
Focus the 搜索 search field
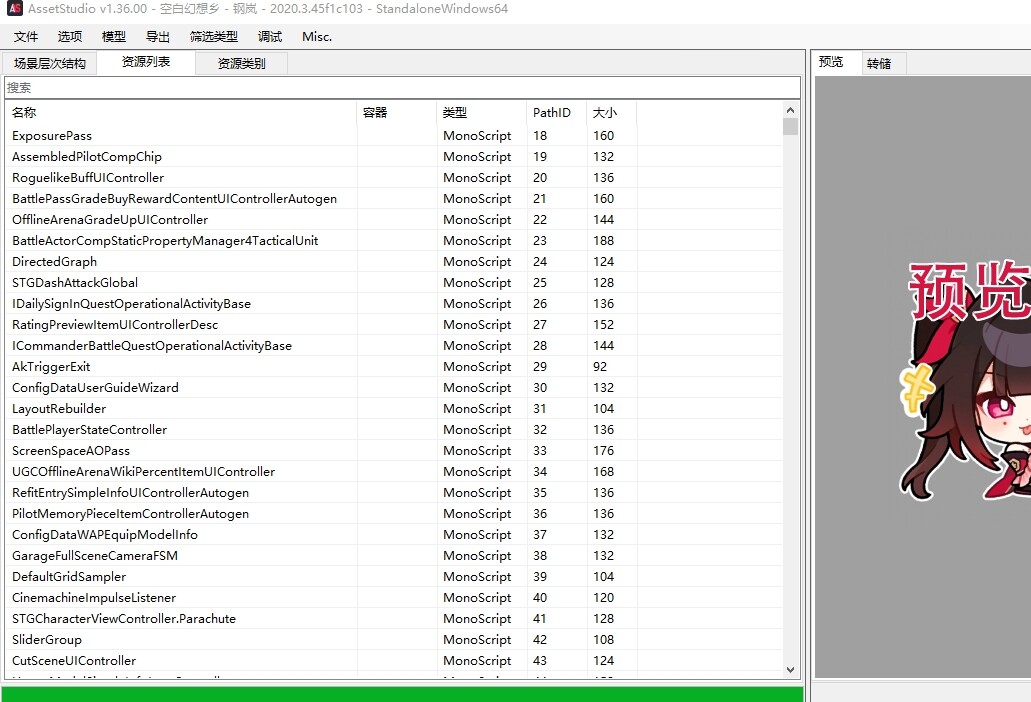point(402,87)
